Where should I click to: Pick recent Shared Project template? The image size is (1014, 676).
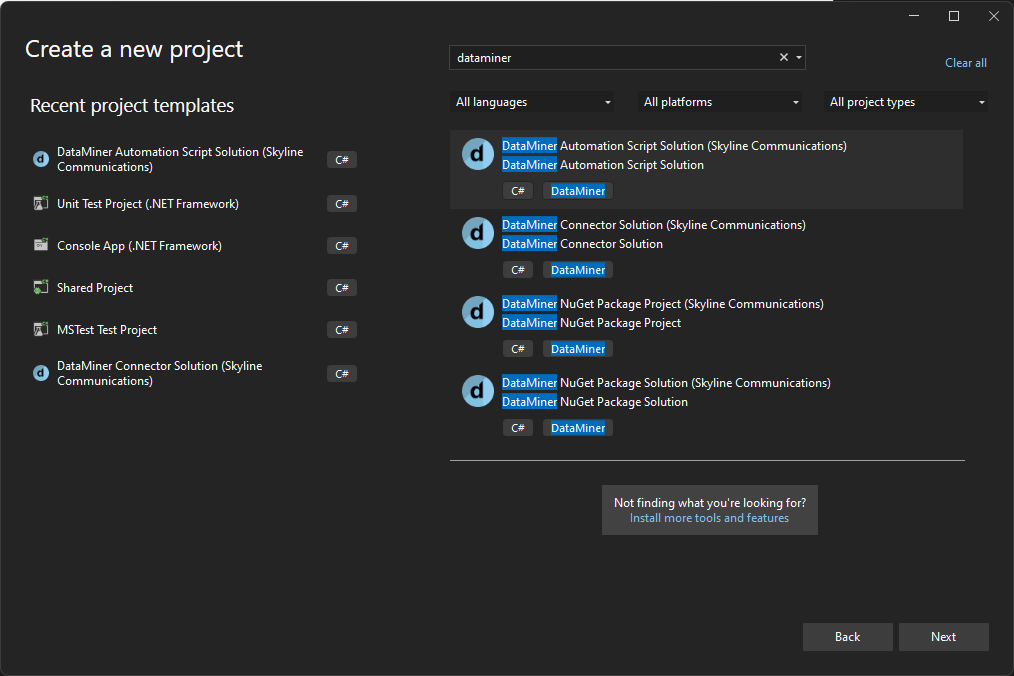[95, 288]
